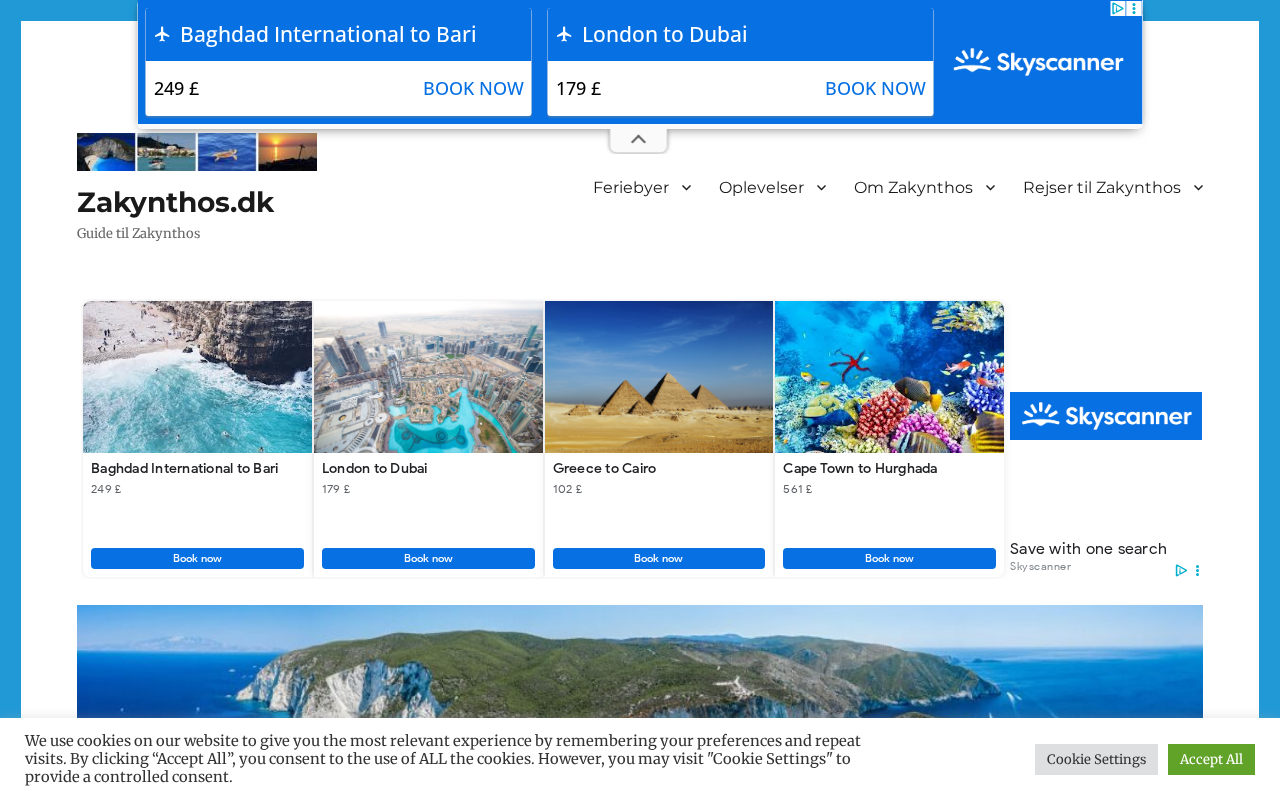This screenshot has height=800, width=1280.
Task: Click the Skyscanner logo above Save with one search
Action: pos(1106,416)
